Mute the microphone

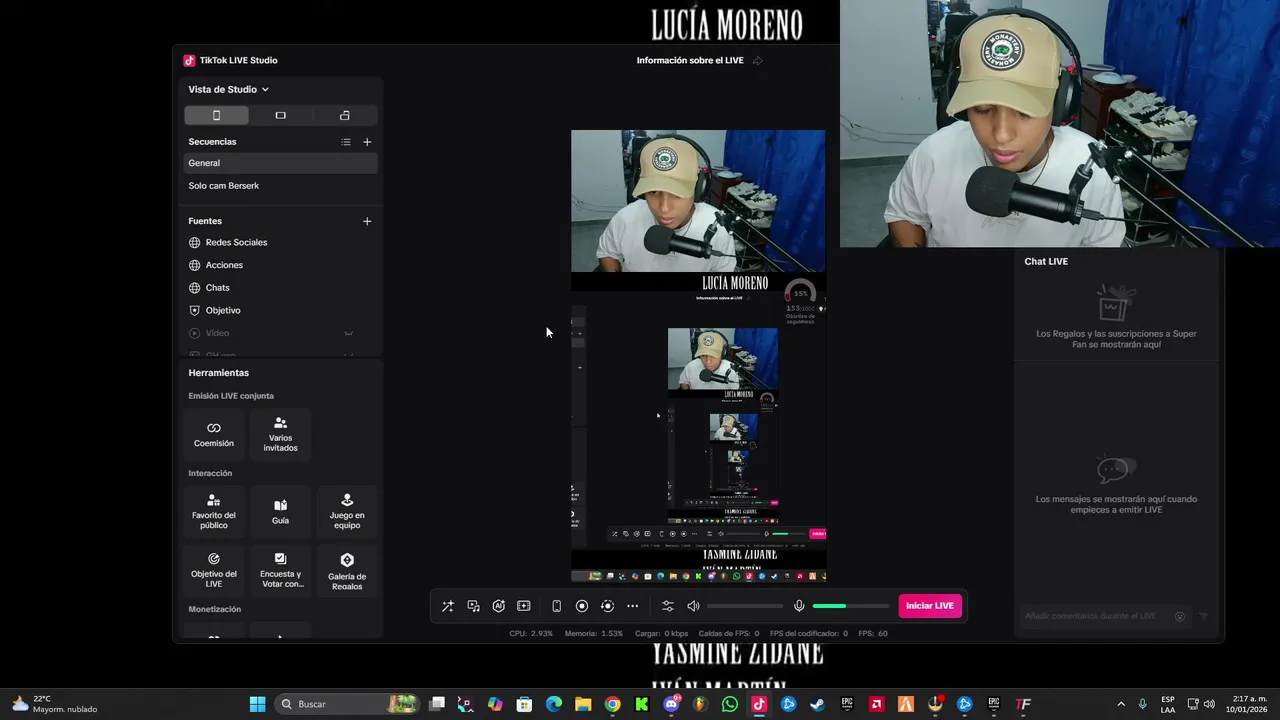point(799,606)
